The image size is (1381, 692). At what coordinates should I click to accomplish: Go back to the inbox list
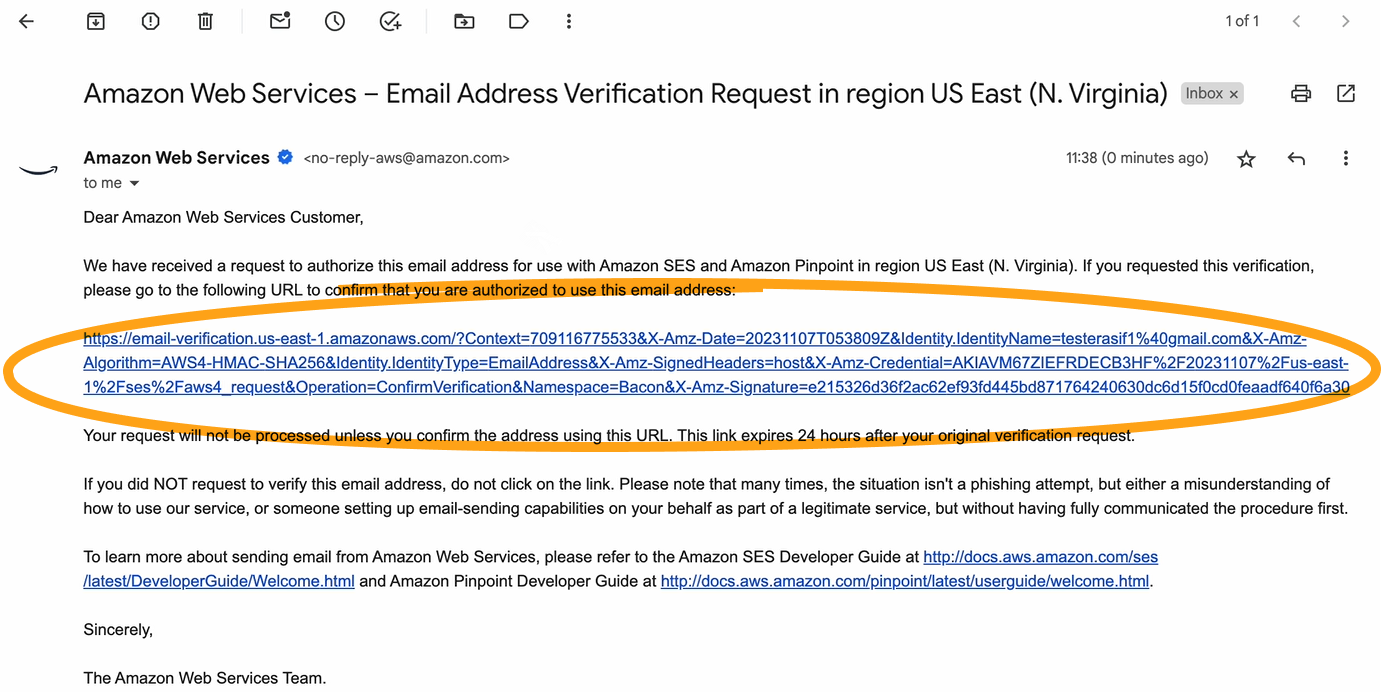tap(27, 21)
